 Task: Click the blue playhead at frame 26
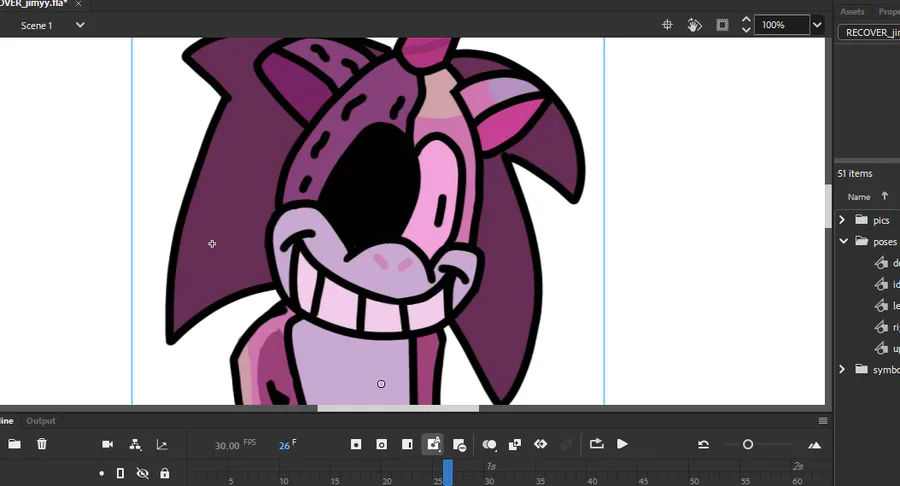(x=448, y=472)
